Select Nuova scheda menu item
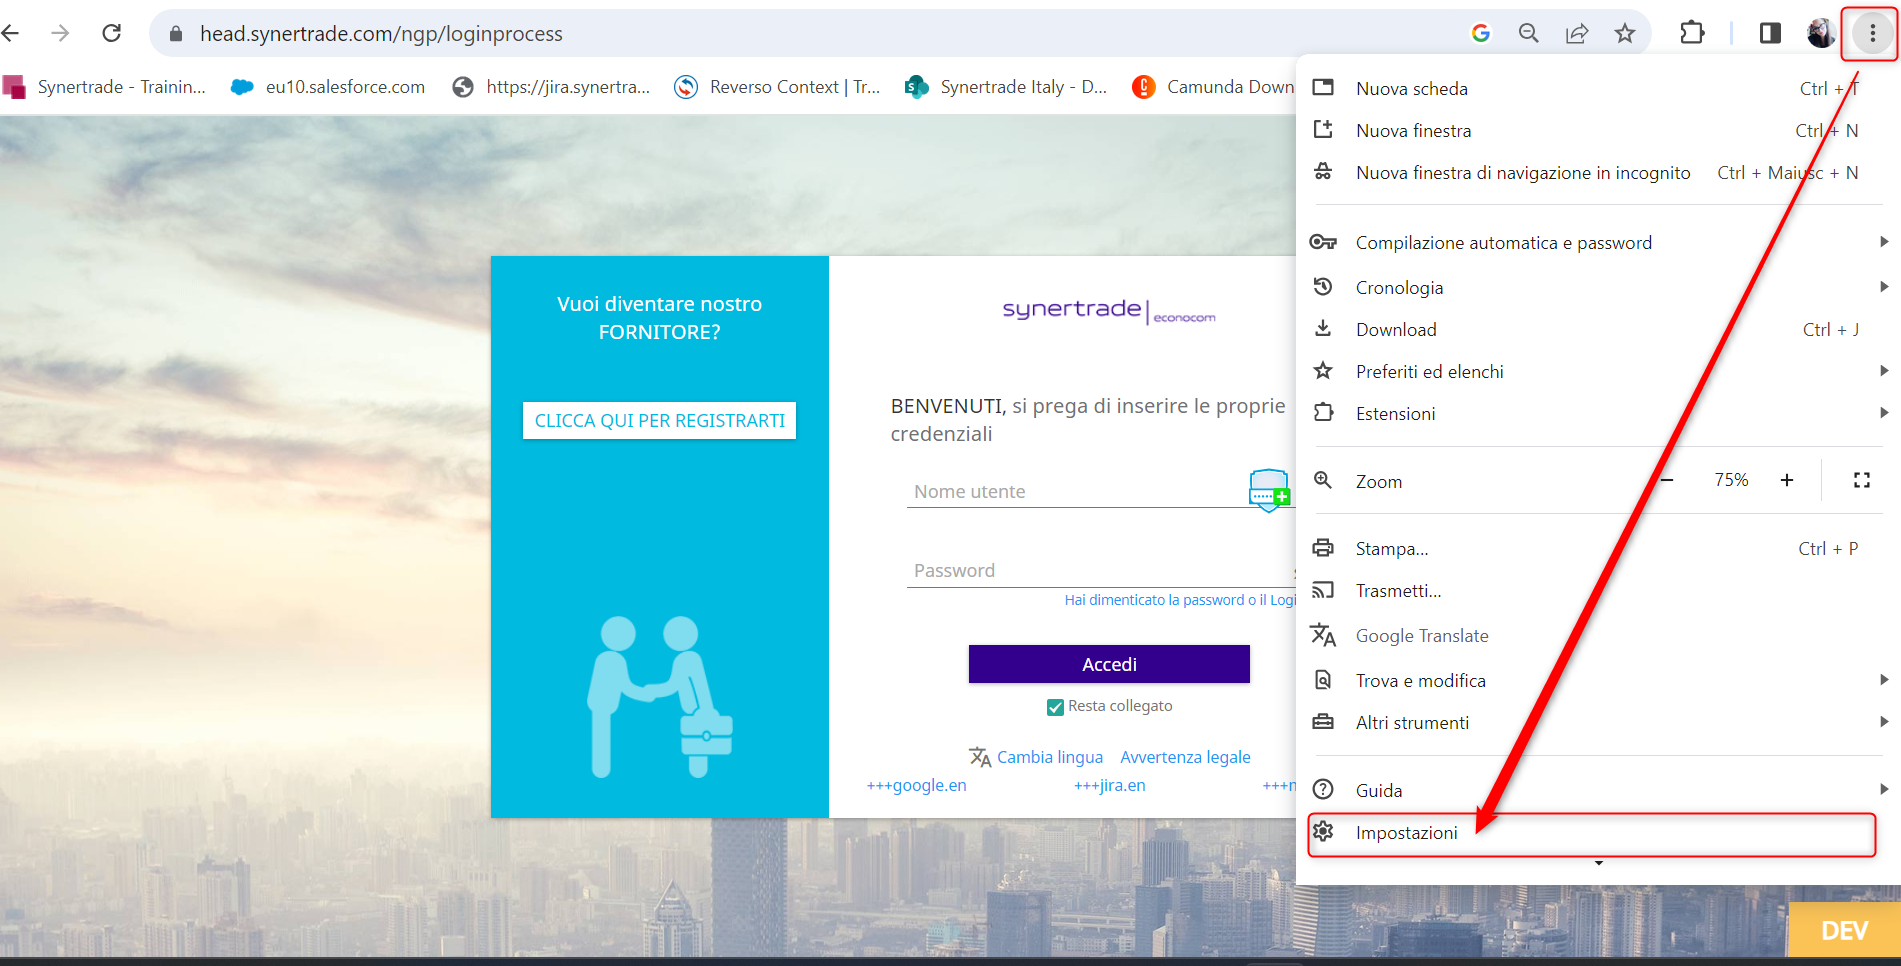This screenshot has width=1901, height=966. click(x=1597, y=89)
